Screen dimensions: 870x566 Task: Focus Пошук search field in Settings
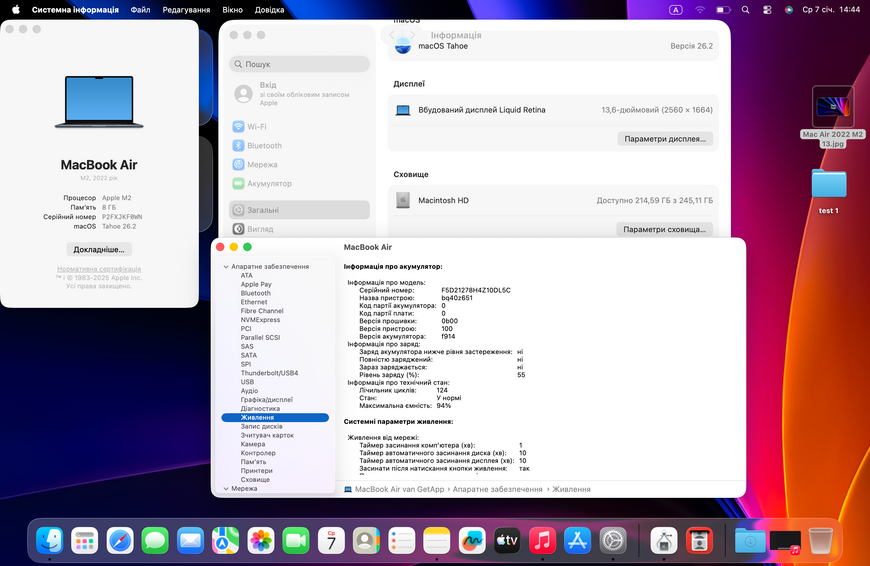[x=300, y=64]
